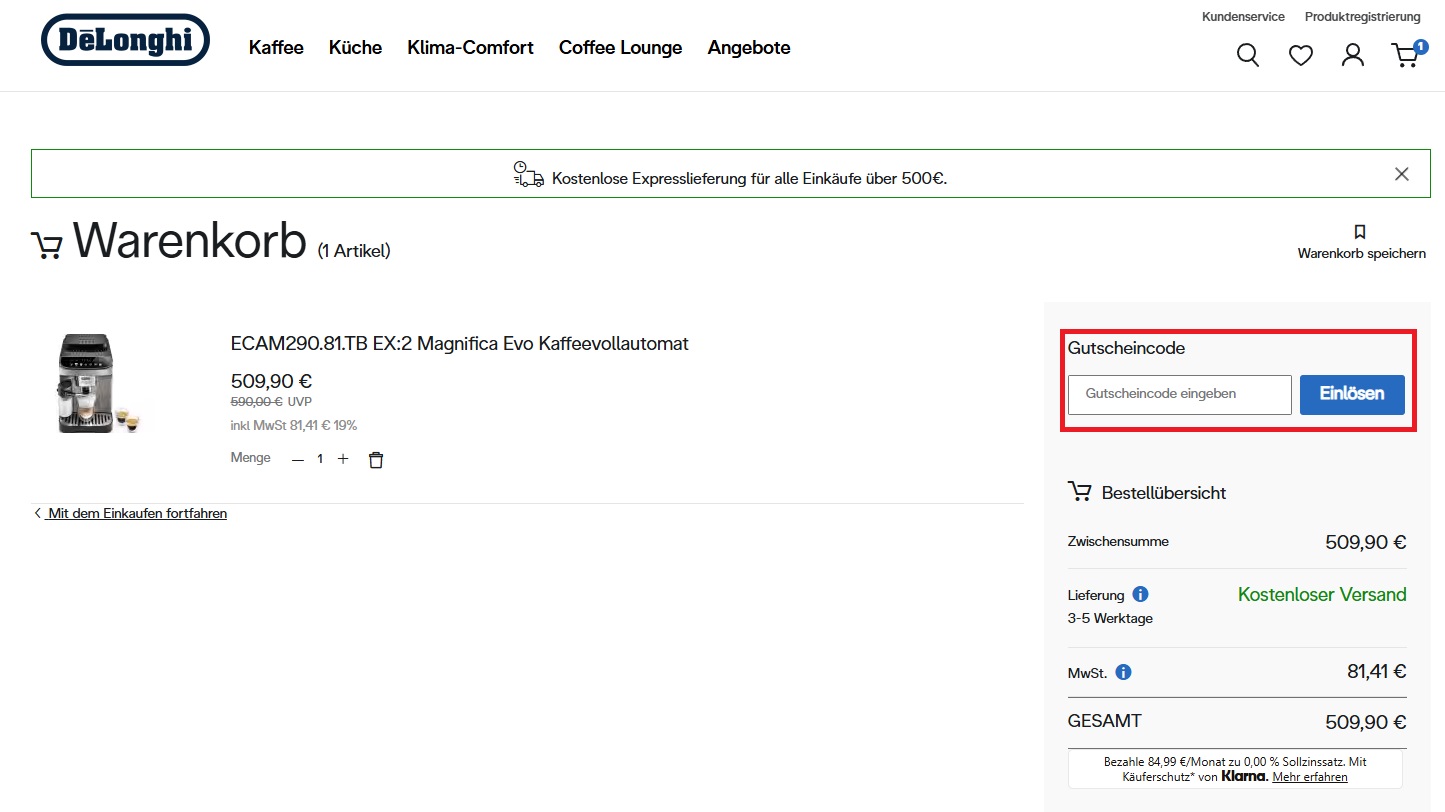Click the GESAMT label
The image size is (1445, 812).
tap(1105, 721)
